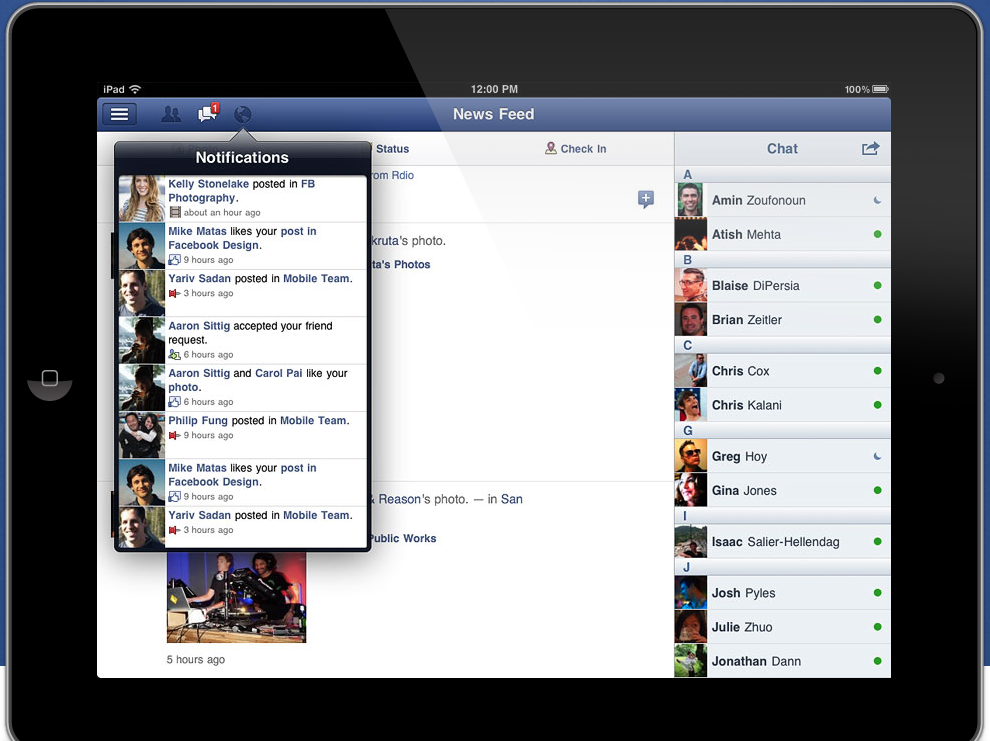The height and width of the screenshot is (741, 990).
Task: Tap the friend icon under Aaron Sittig's request
Action: click(x=175, y=355)
